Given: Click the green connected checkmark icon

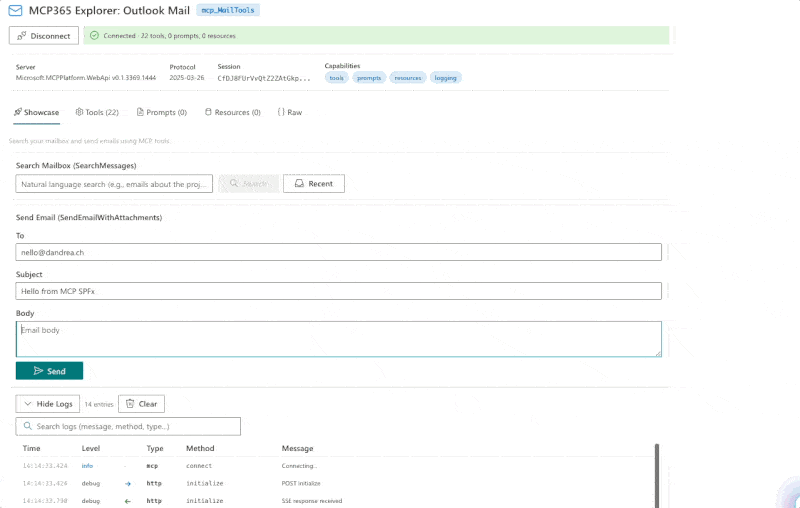Looking at the screenshot, I should pos(94,36).
